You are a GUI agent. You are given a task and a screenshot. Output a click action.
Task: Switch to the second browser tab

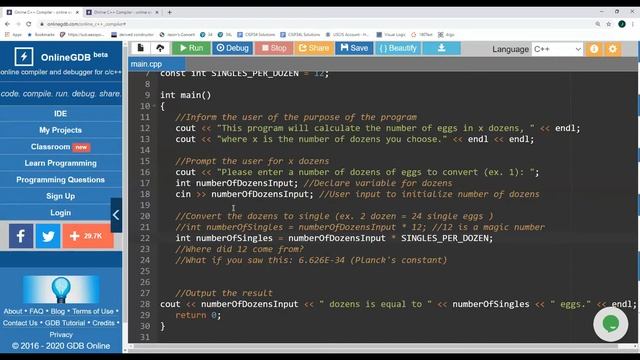122,12
